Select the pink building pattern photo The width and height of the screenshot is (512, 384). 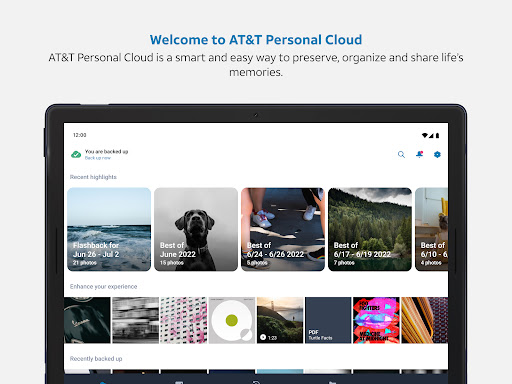(x=184, y=320)
